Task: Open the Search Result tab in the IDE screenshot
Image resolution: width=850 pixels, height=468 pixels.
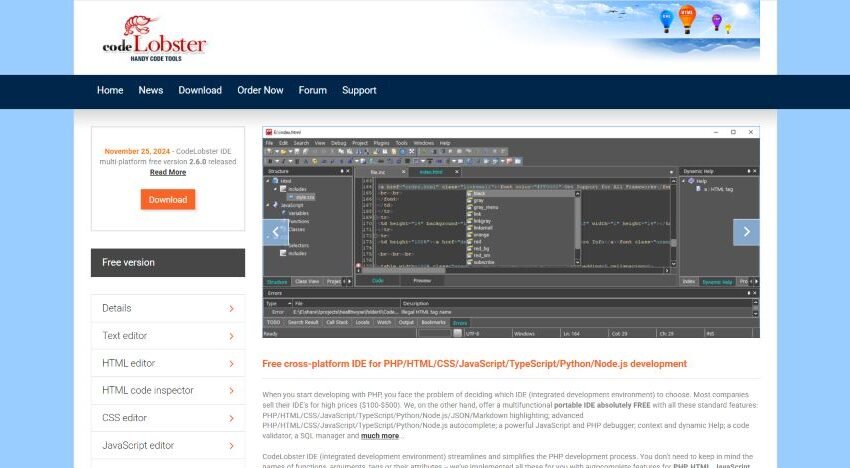Action: click(x=303, y=322)
